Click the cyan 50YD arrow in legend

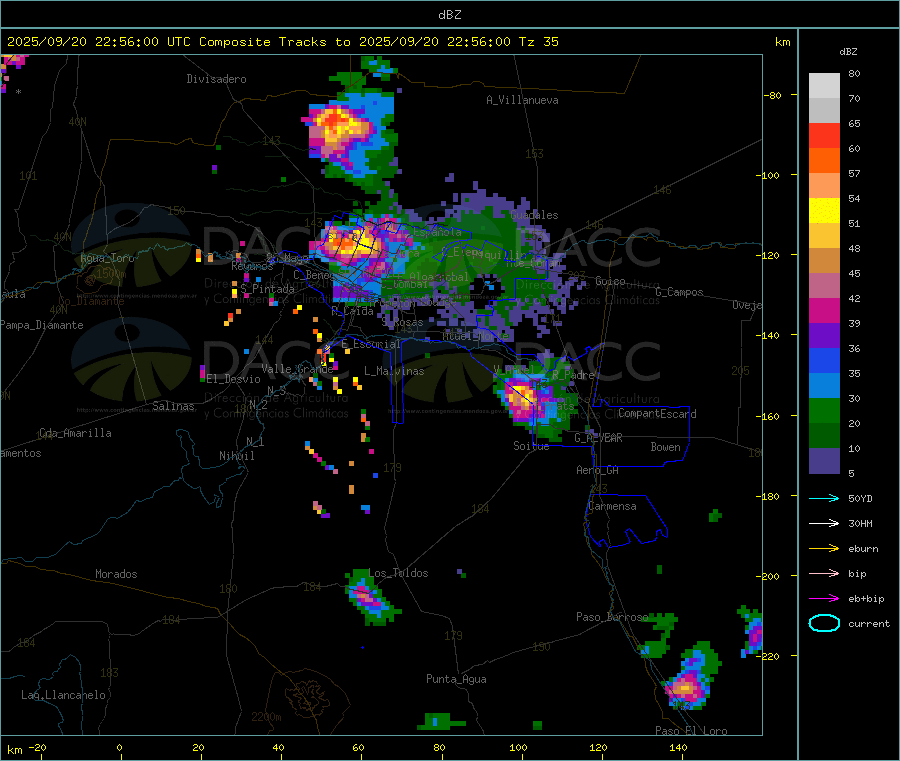[824, 498]
